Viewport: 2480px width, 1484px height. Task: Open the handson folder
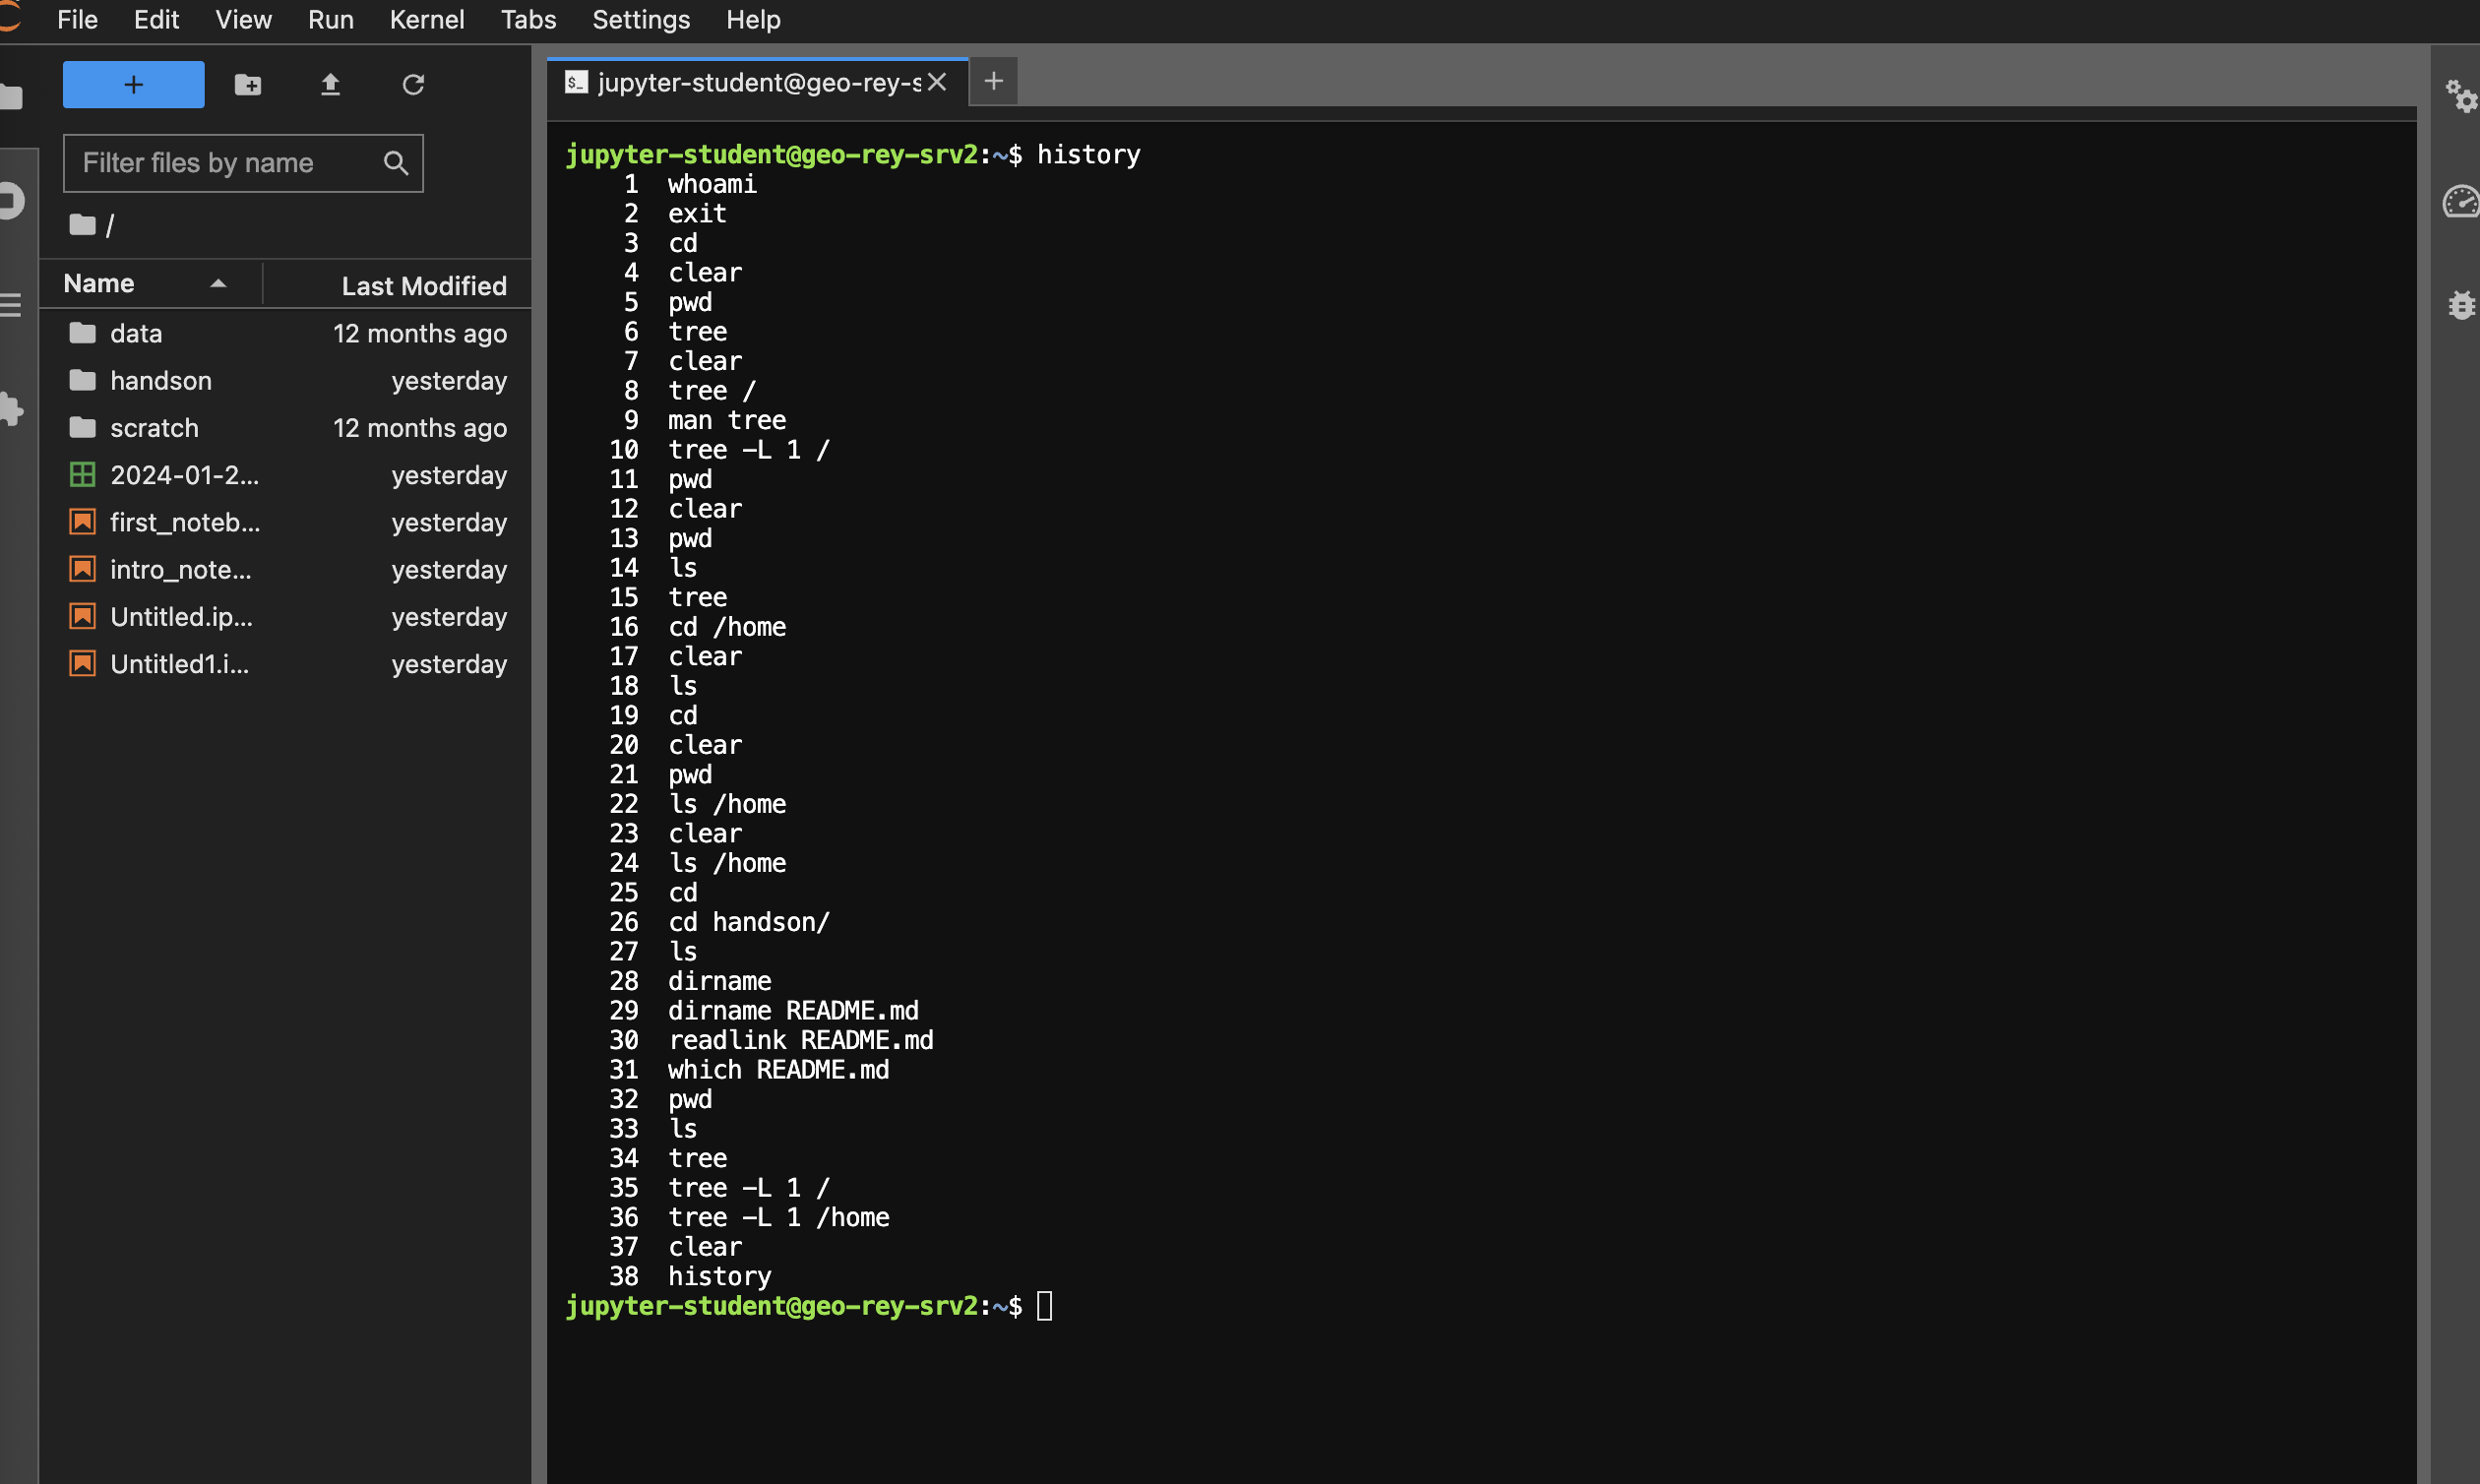coord(161,381)
